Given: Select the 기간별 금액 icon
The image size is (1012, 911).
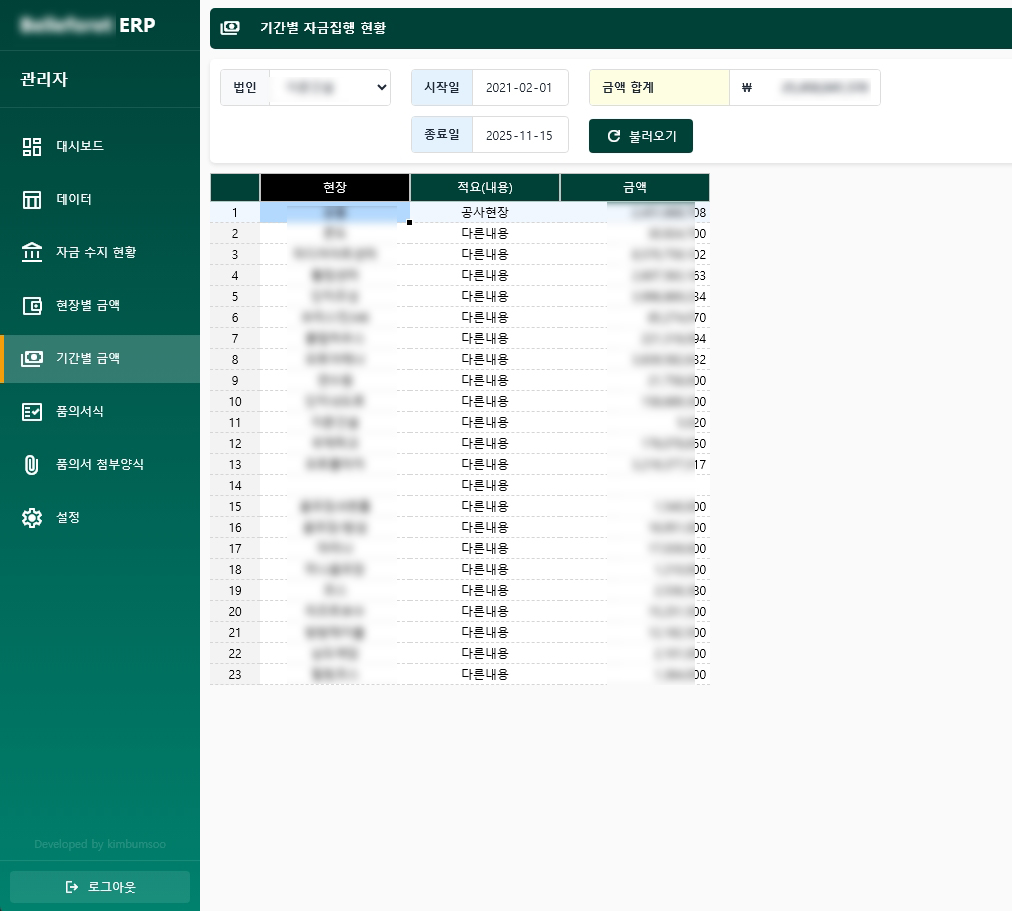Looking at the screenshot, I should click(32, 358).
